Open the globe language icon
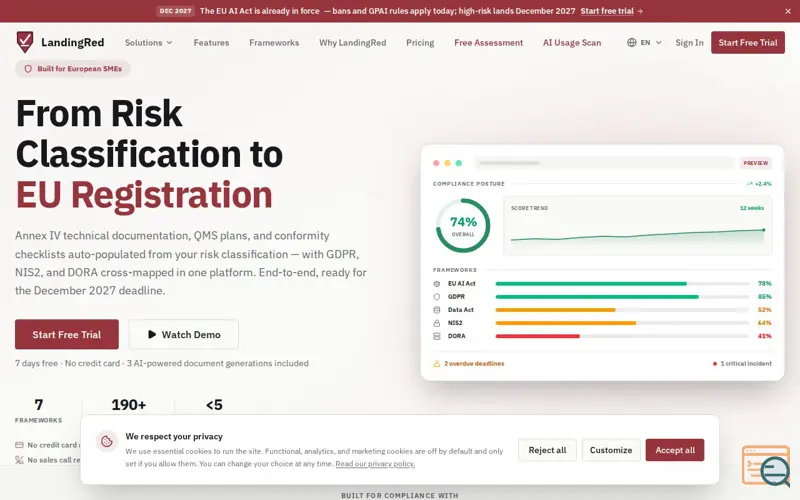800x500 pixels. pyautogui.click(x=632, y=42)
